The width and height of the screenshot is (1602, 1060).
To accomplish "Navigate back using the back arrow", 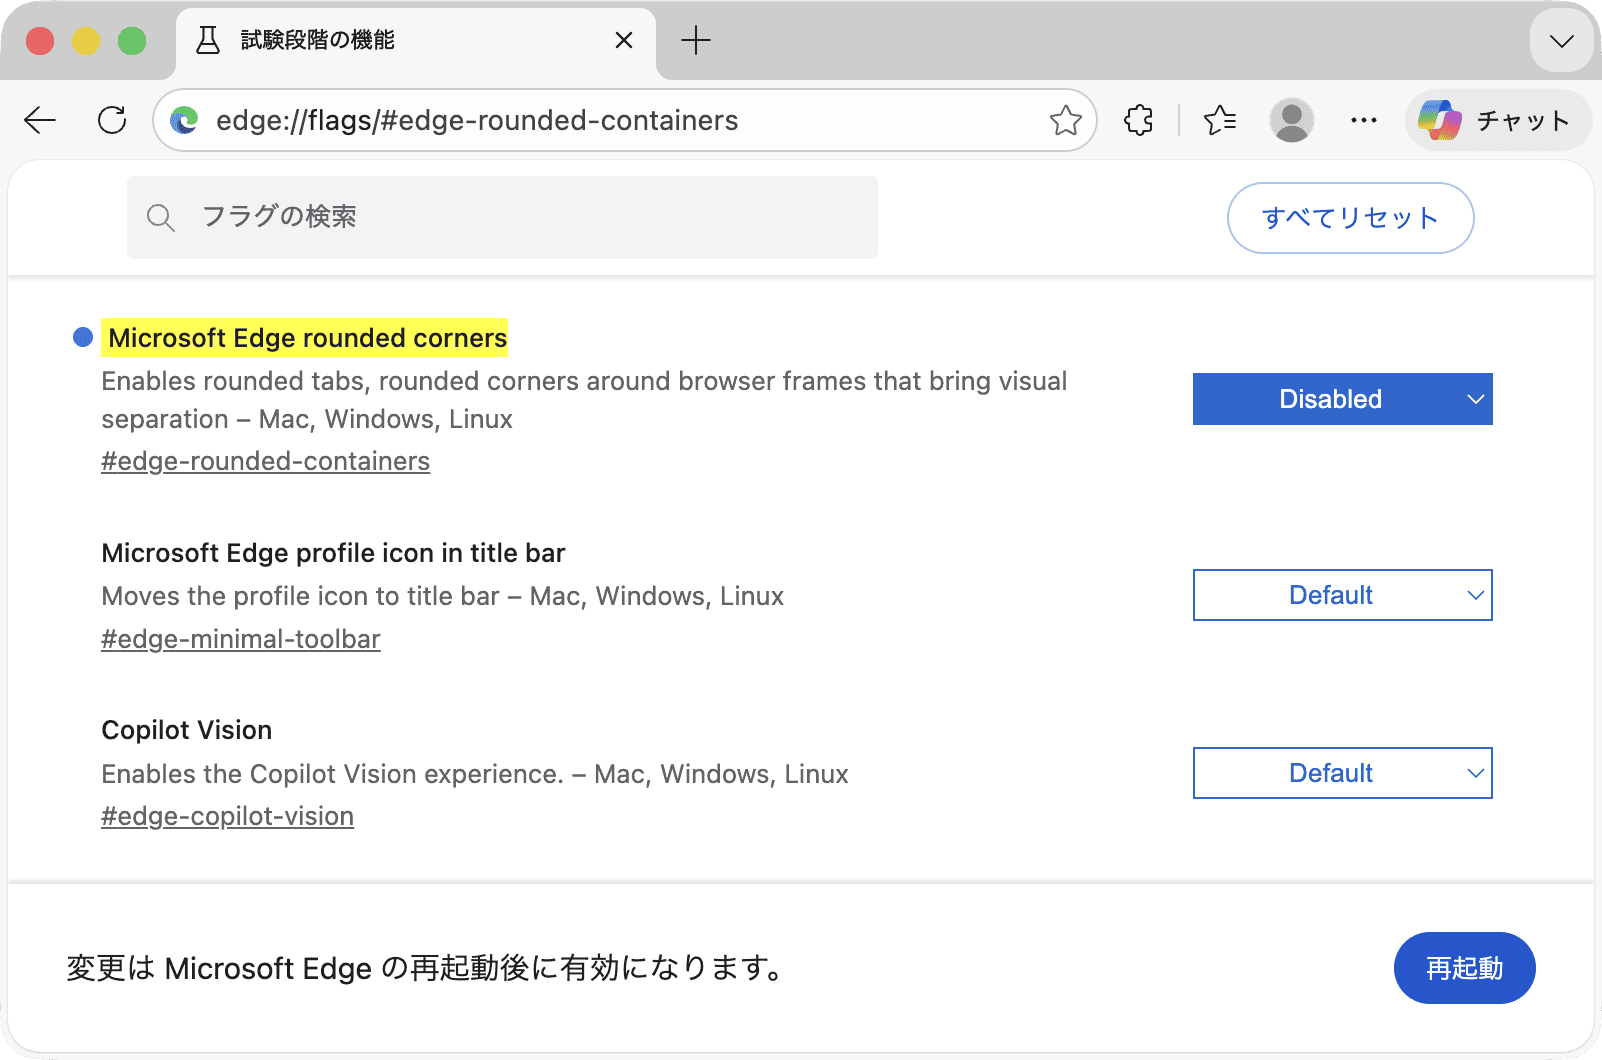I will (39, 119).
